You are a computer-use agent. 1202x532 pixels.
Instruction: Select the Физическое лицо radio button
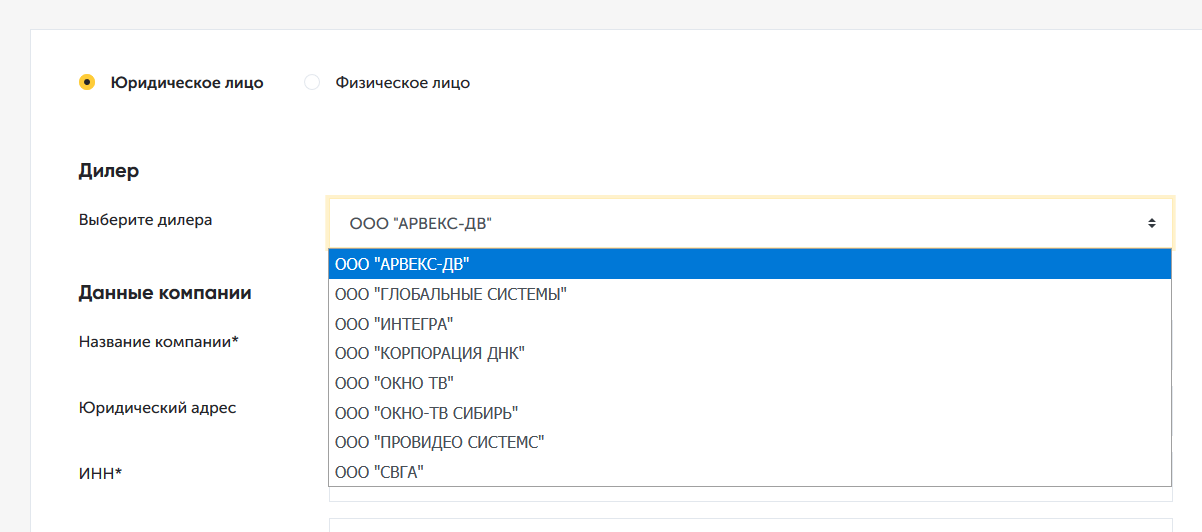[x=312, y=83]
